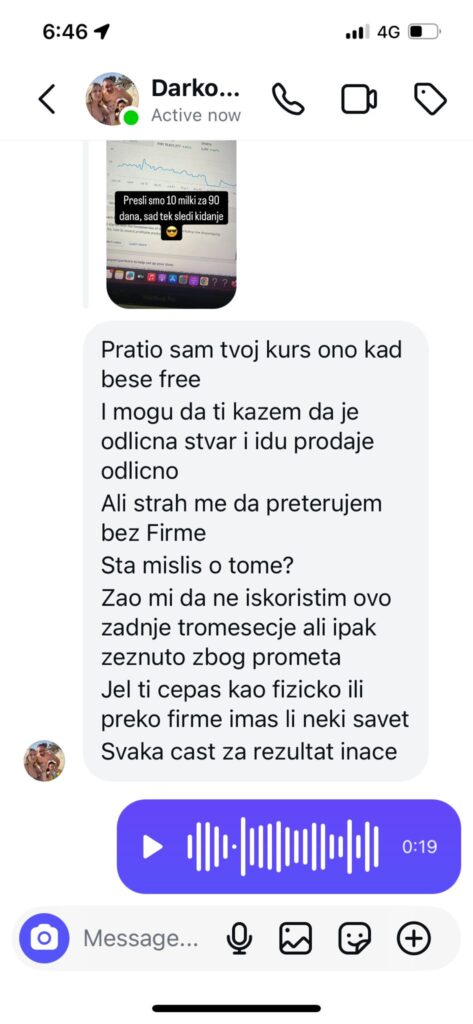Tap the small avatar beside the message
Viewport: 473px width, 1024px height.
(x=44, y=761)
